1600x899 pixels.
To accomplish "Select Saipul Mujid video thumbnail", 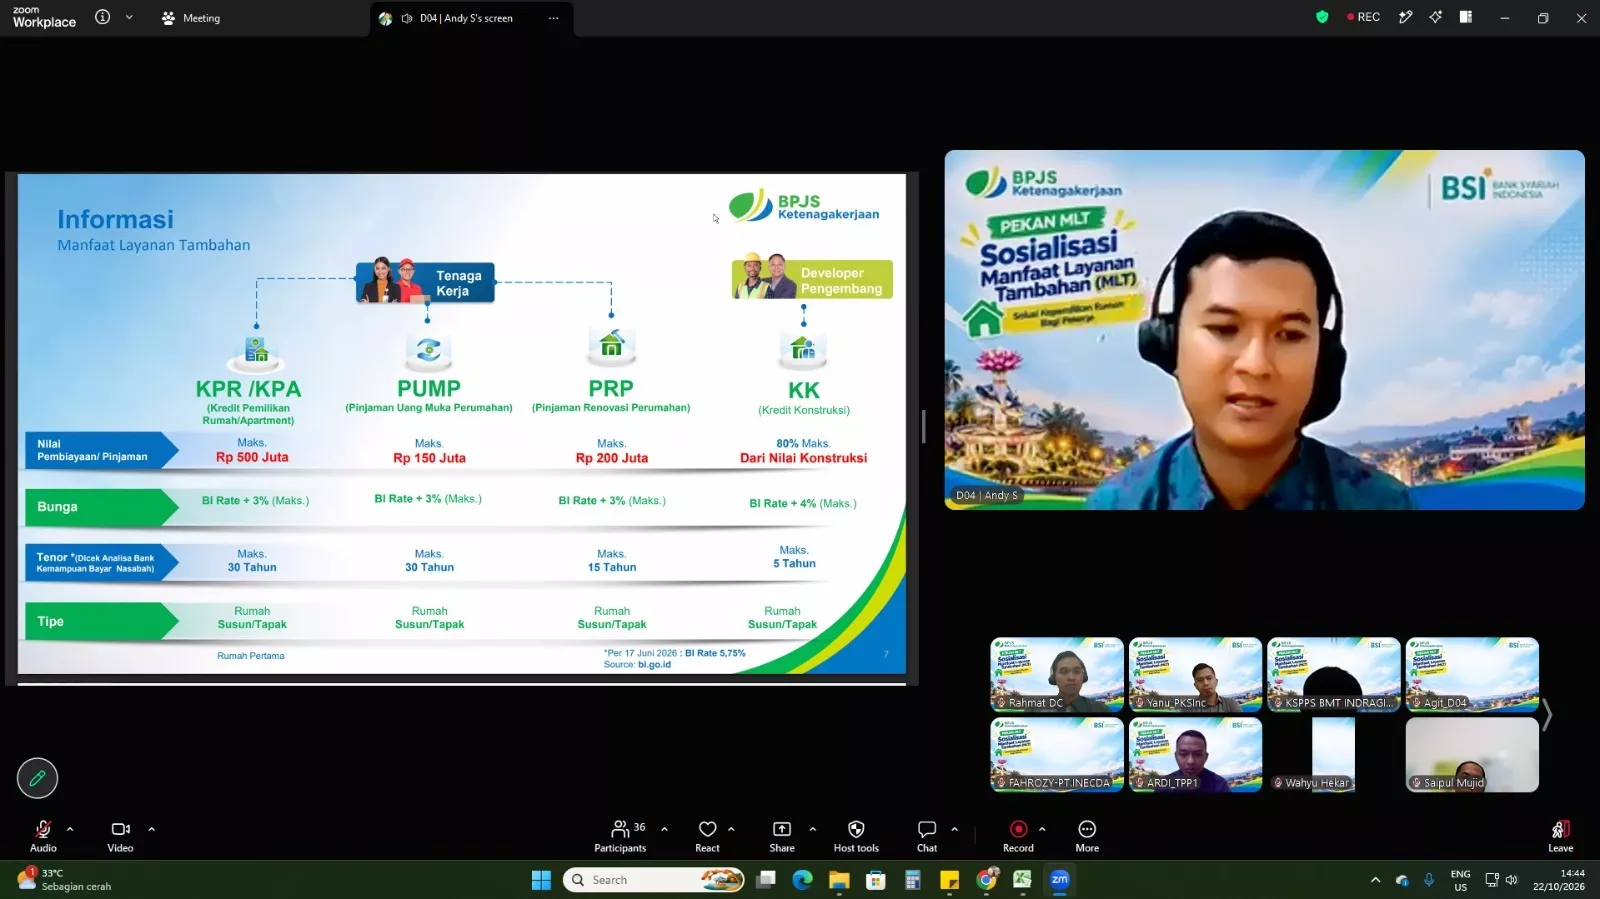I will (x=1472, y=755).
